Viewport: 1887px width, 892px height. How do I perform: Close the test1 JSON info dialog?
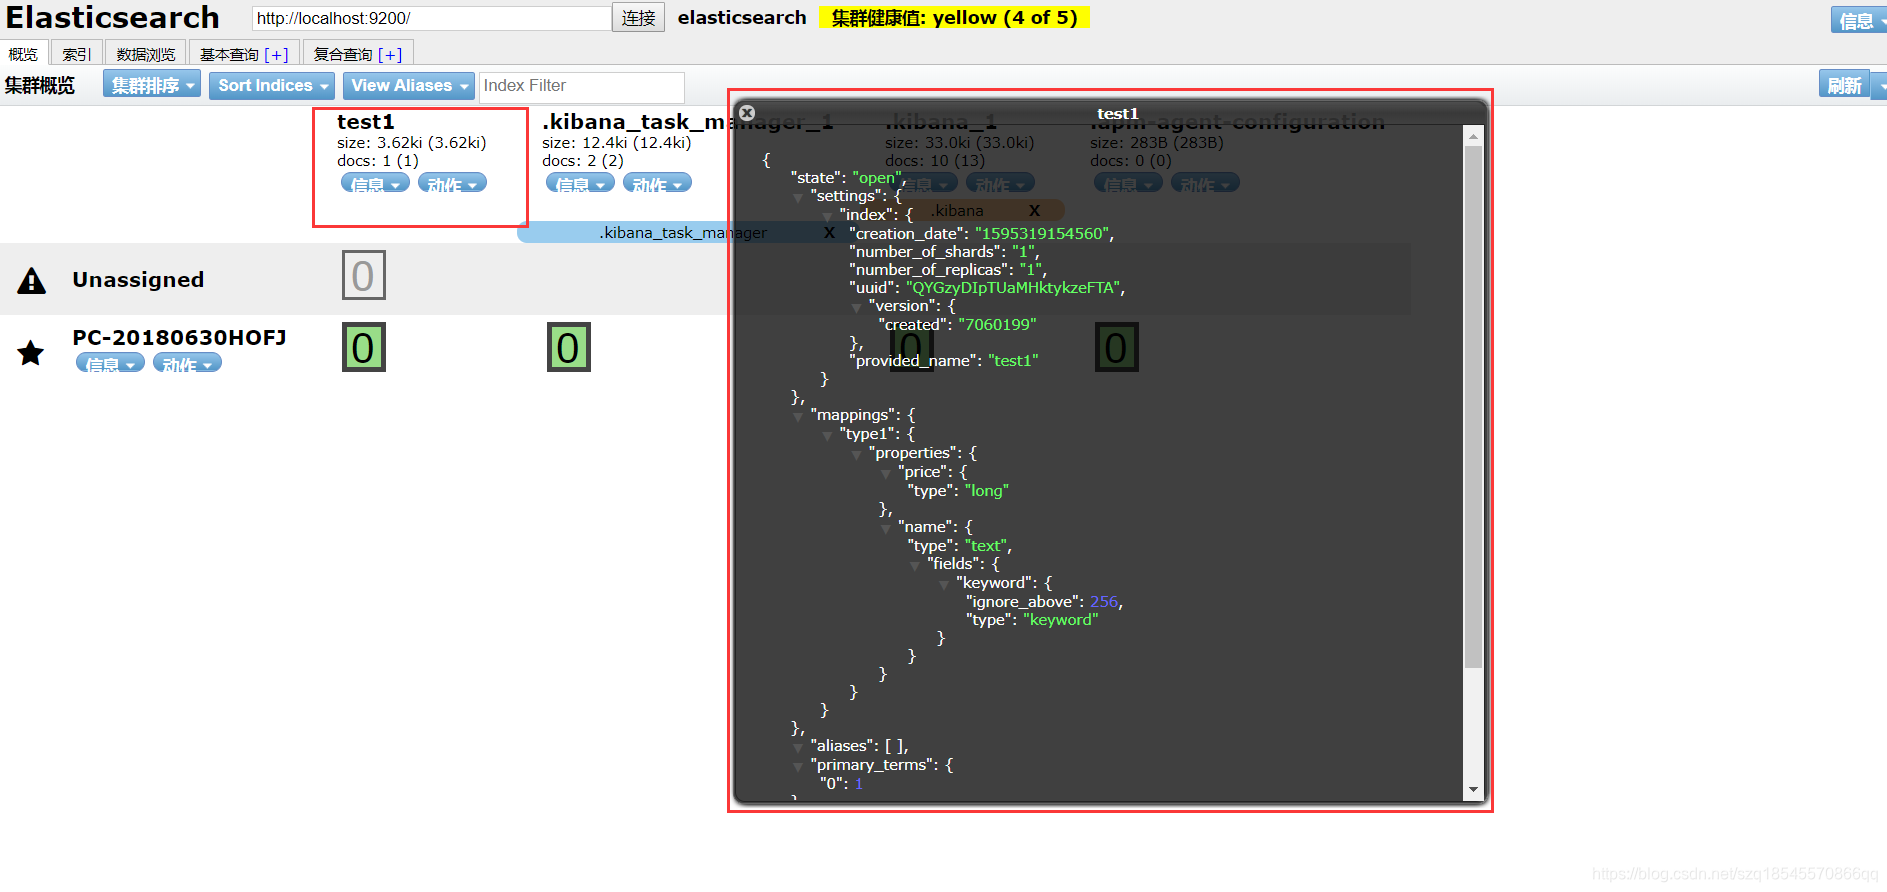pyautogui.click(x=747, y=113)
